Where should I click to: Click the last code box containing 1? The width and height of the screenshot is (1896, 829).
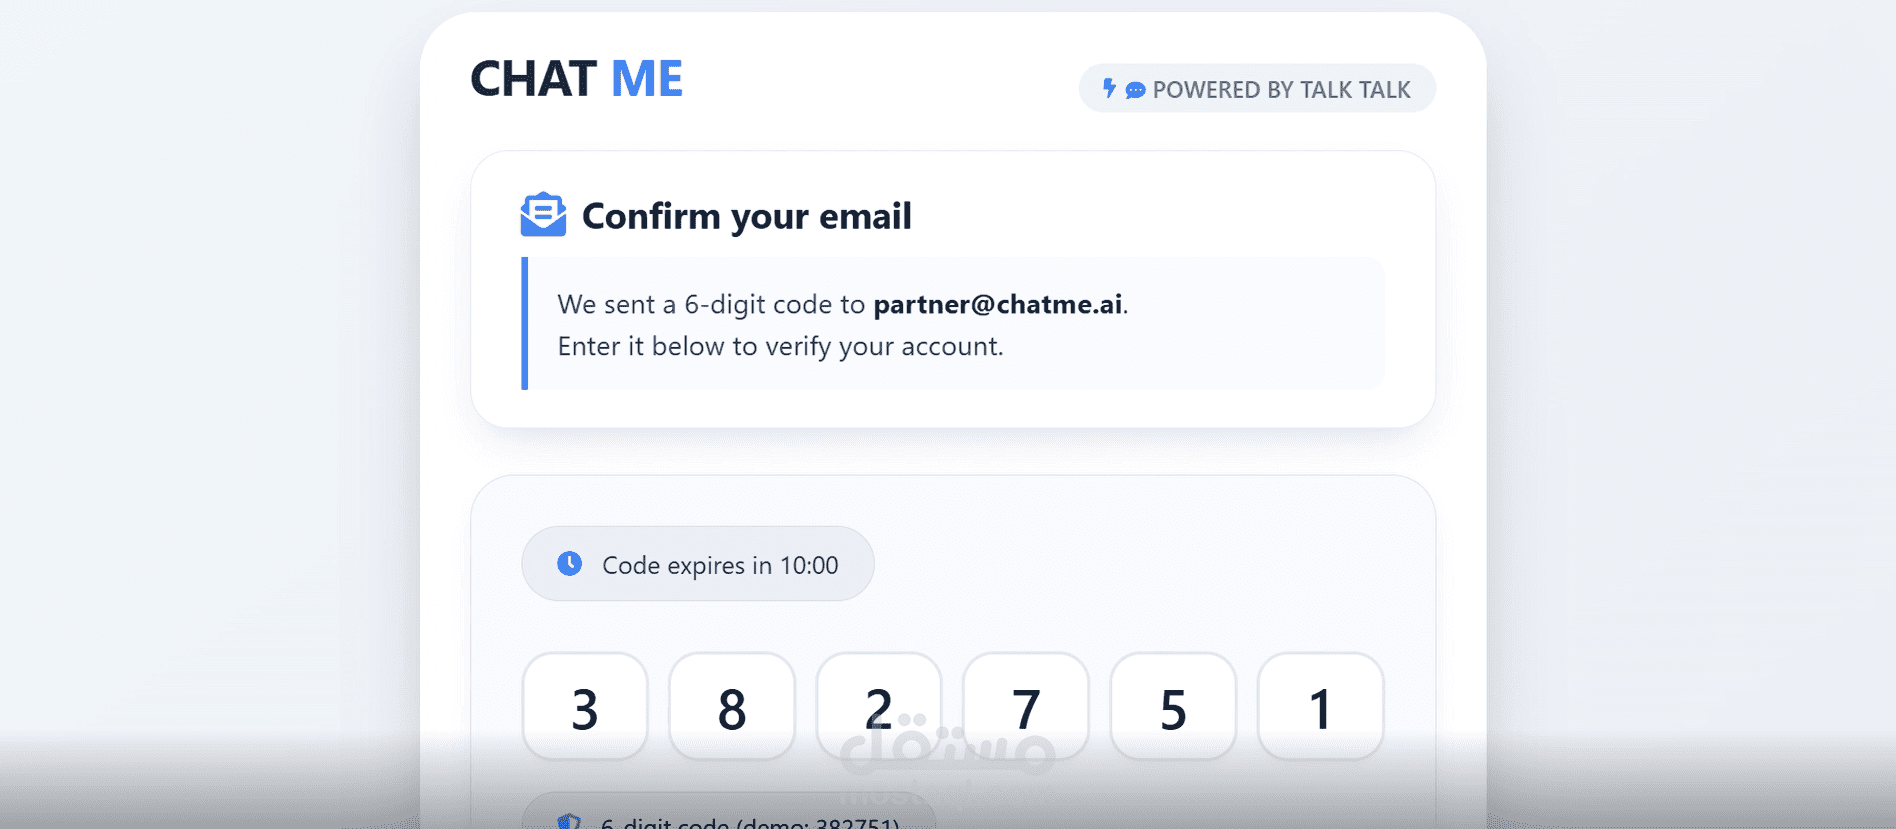click(x=1320, y=707)
